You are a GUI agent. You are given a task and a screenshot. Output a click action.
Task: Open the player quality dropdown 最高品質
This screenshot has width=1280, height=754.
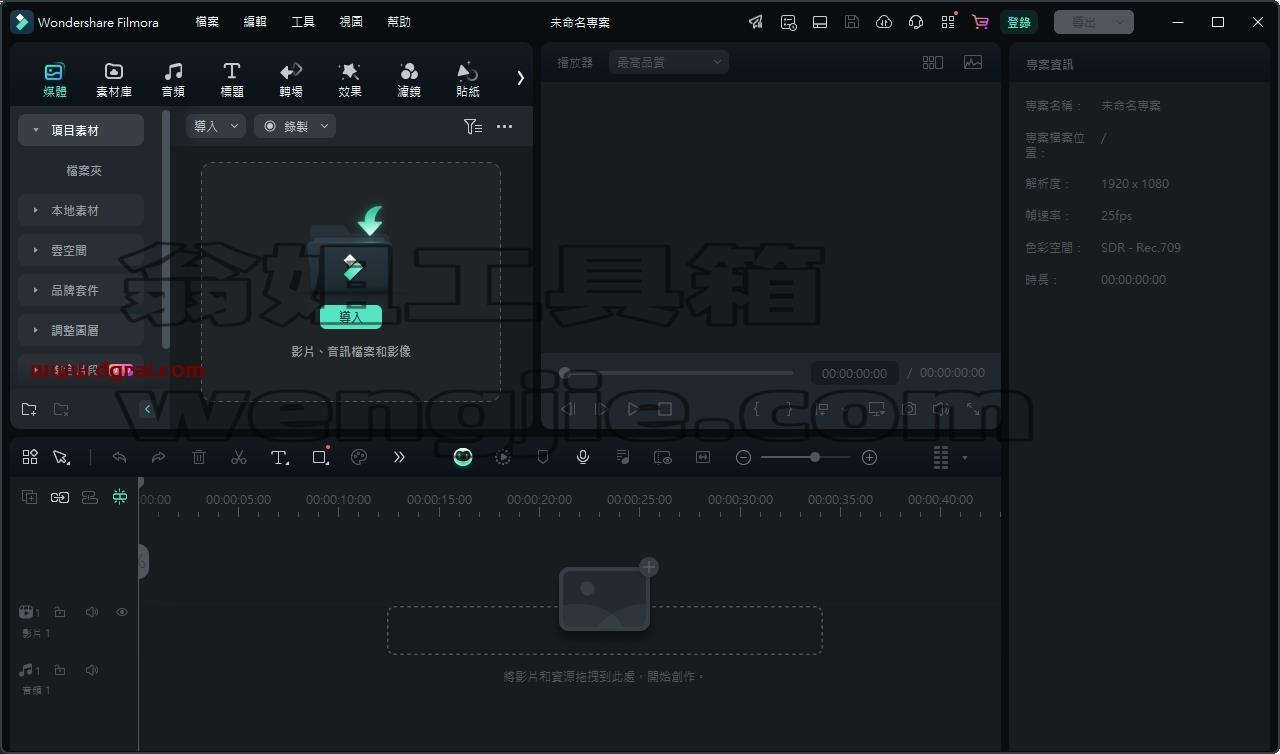click(669, 62)
